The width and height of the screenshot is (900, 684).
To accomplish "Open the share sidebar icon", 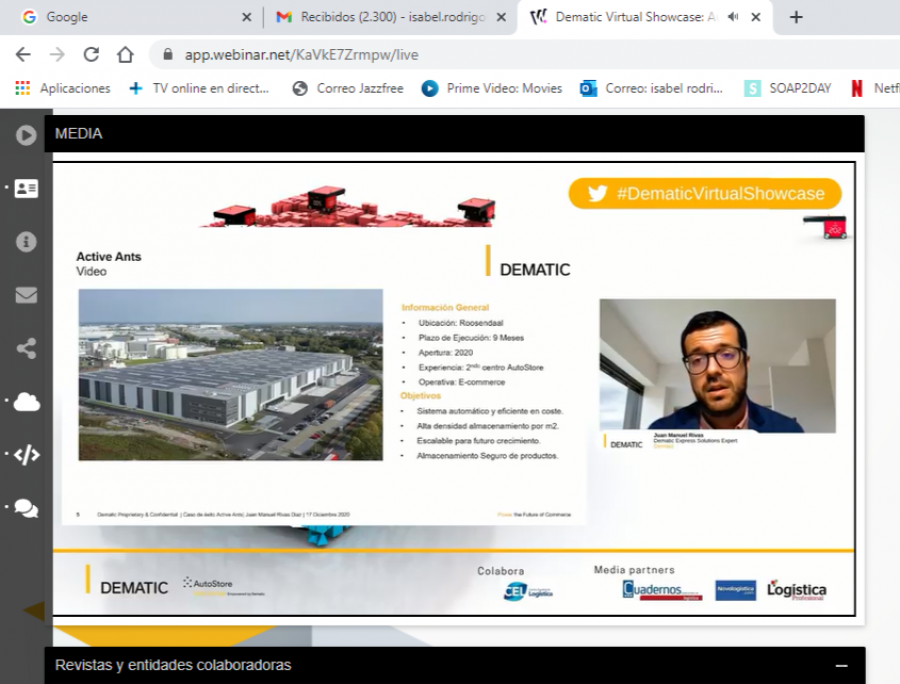I will [x=26, y=348].
